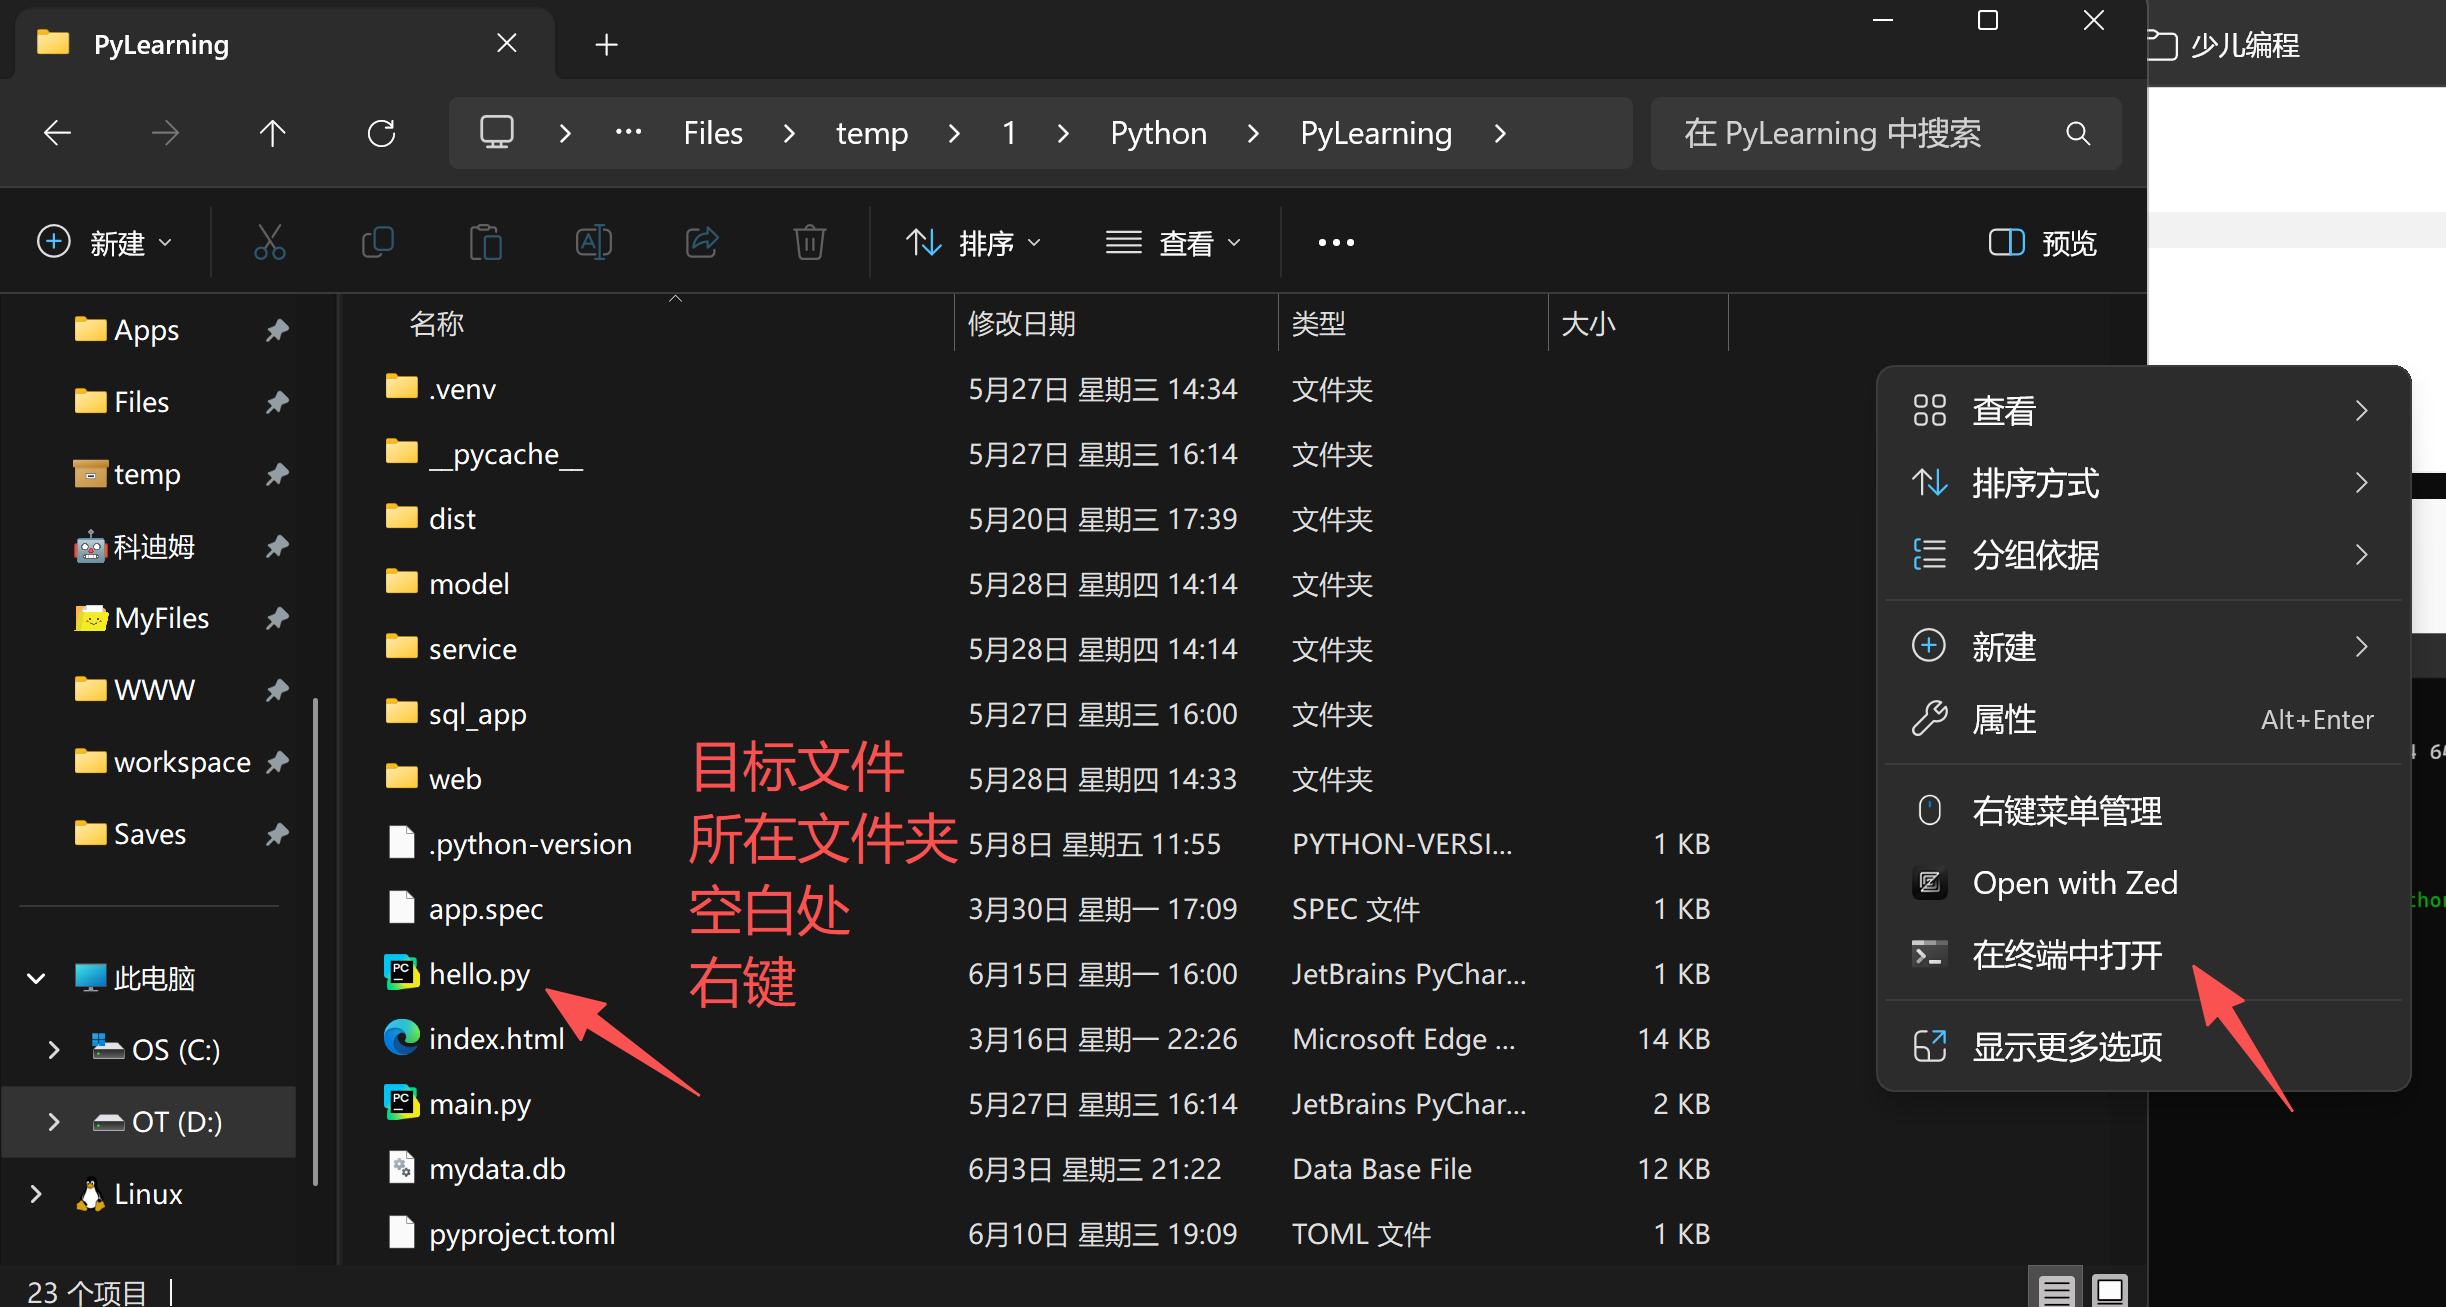Go up one folder level
The height and width of the screenshot is (1307, 2446).
coord(272,133)
